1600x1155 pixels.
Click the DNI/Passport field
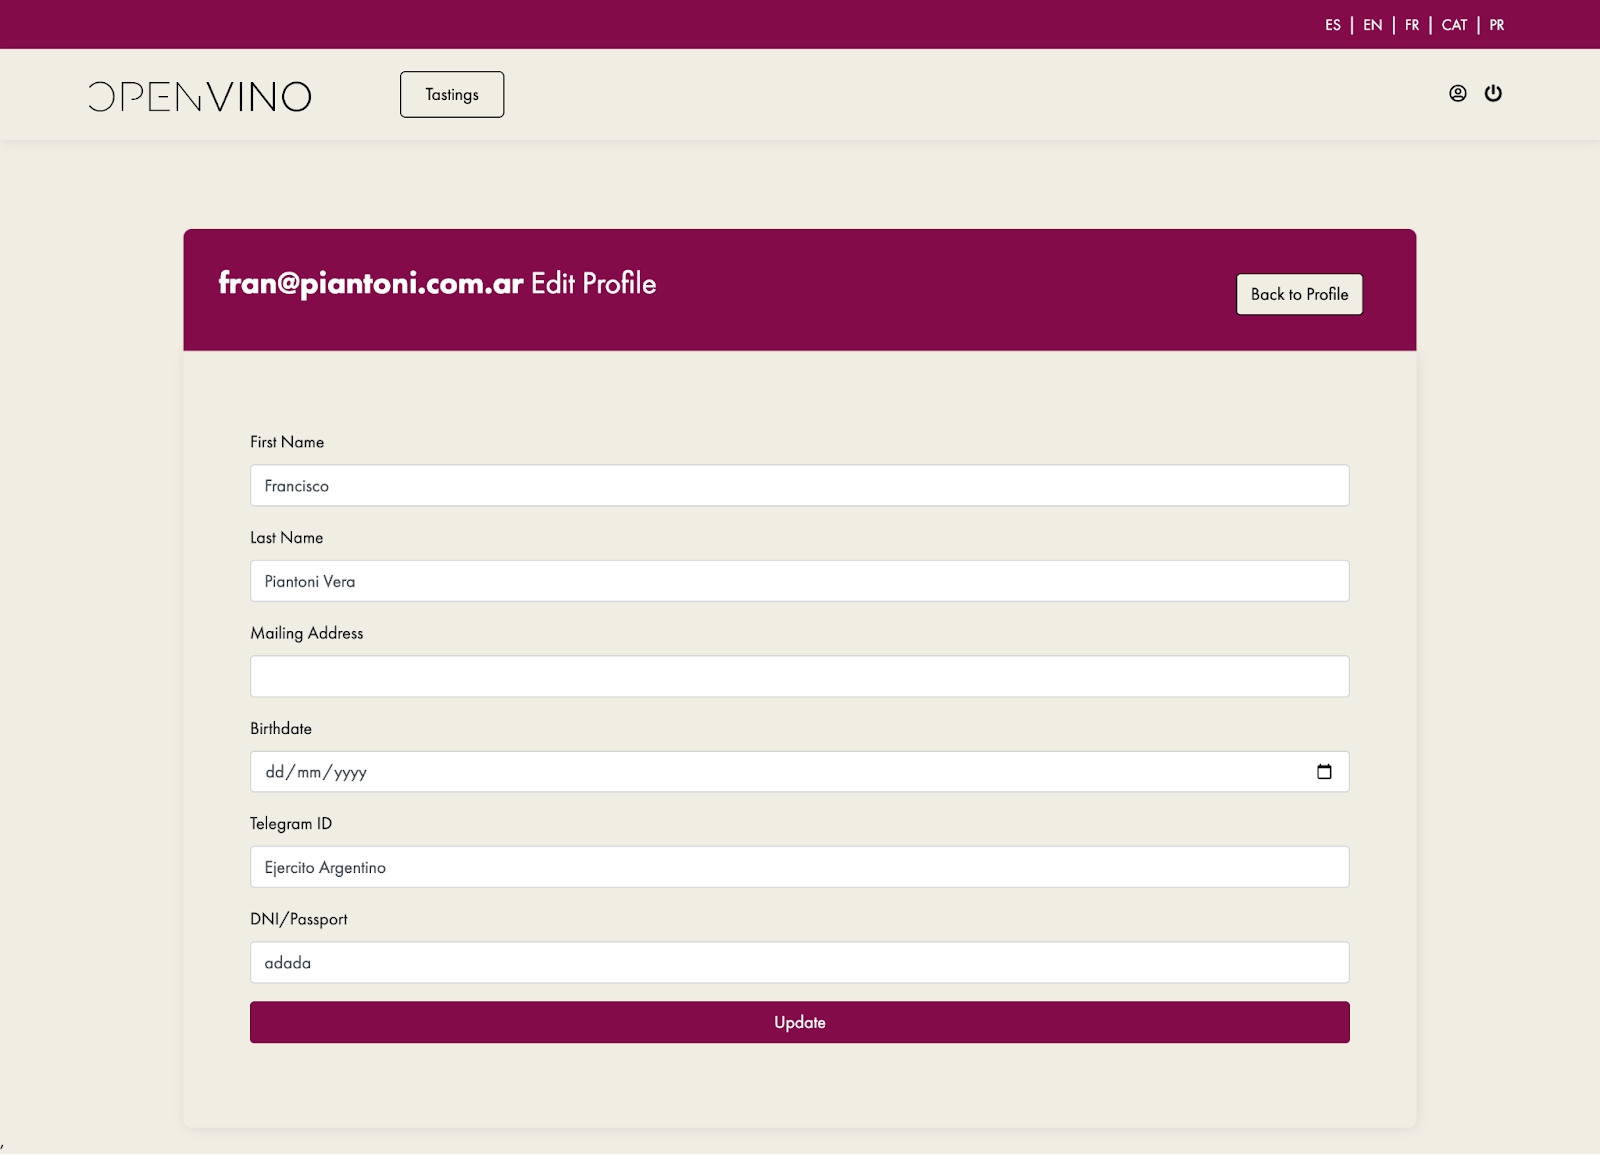click(x=800, y=962)
